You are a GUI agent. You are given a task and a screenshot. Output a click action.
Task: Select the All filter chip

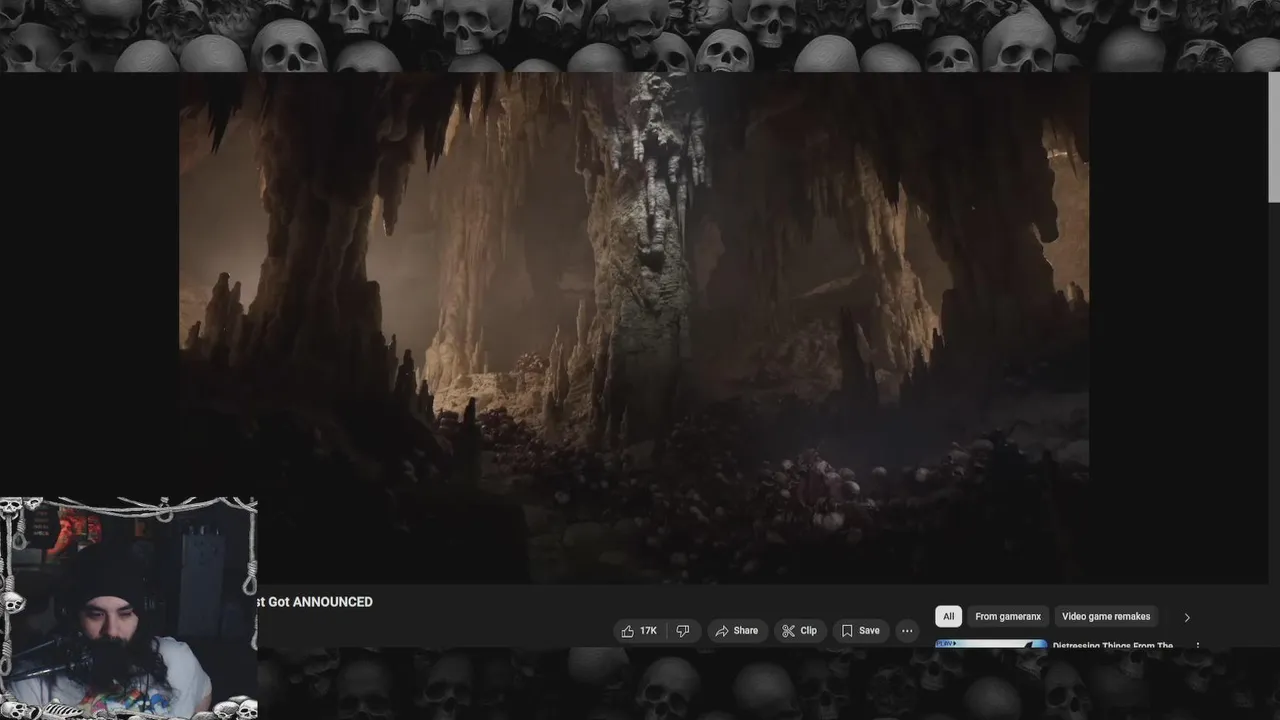948,617
